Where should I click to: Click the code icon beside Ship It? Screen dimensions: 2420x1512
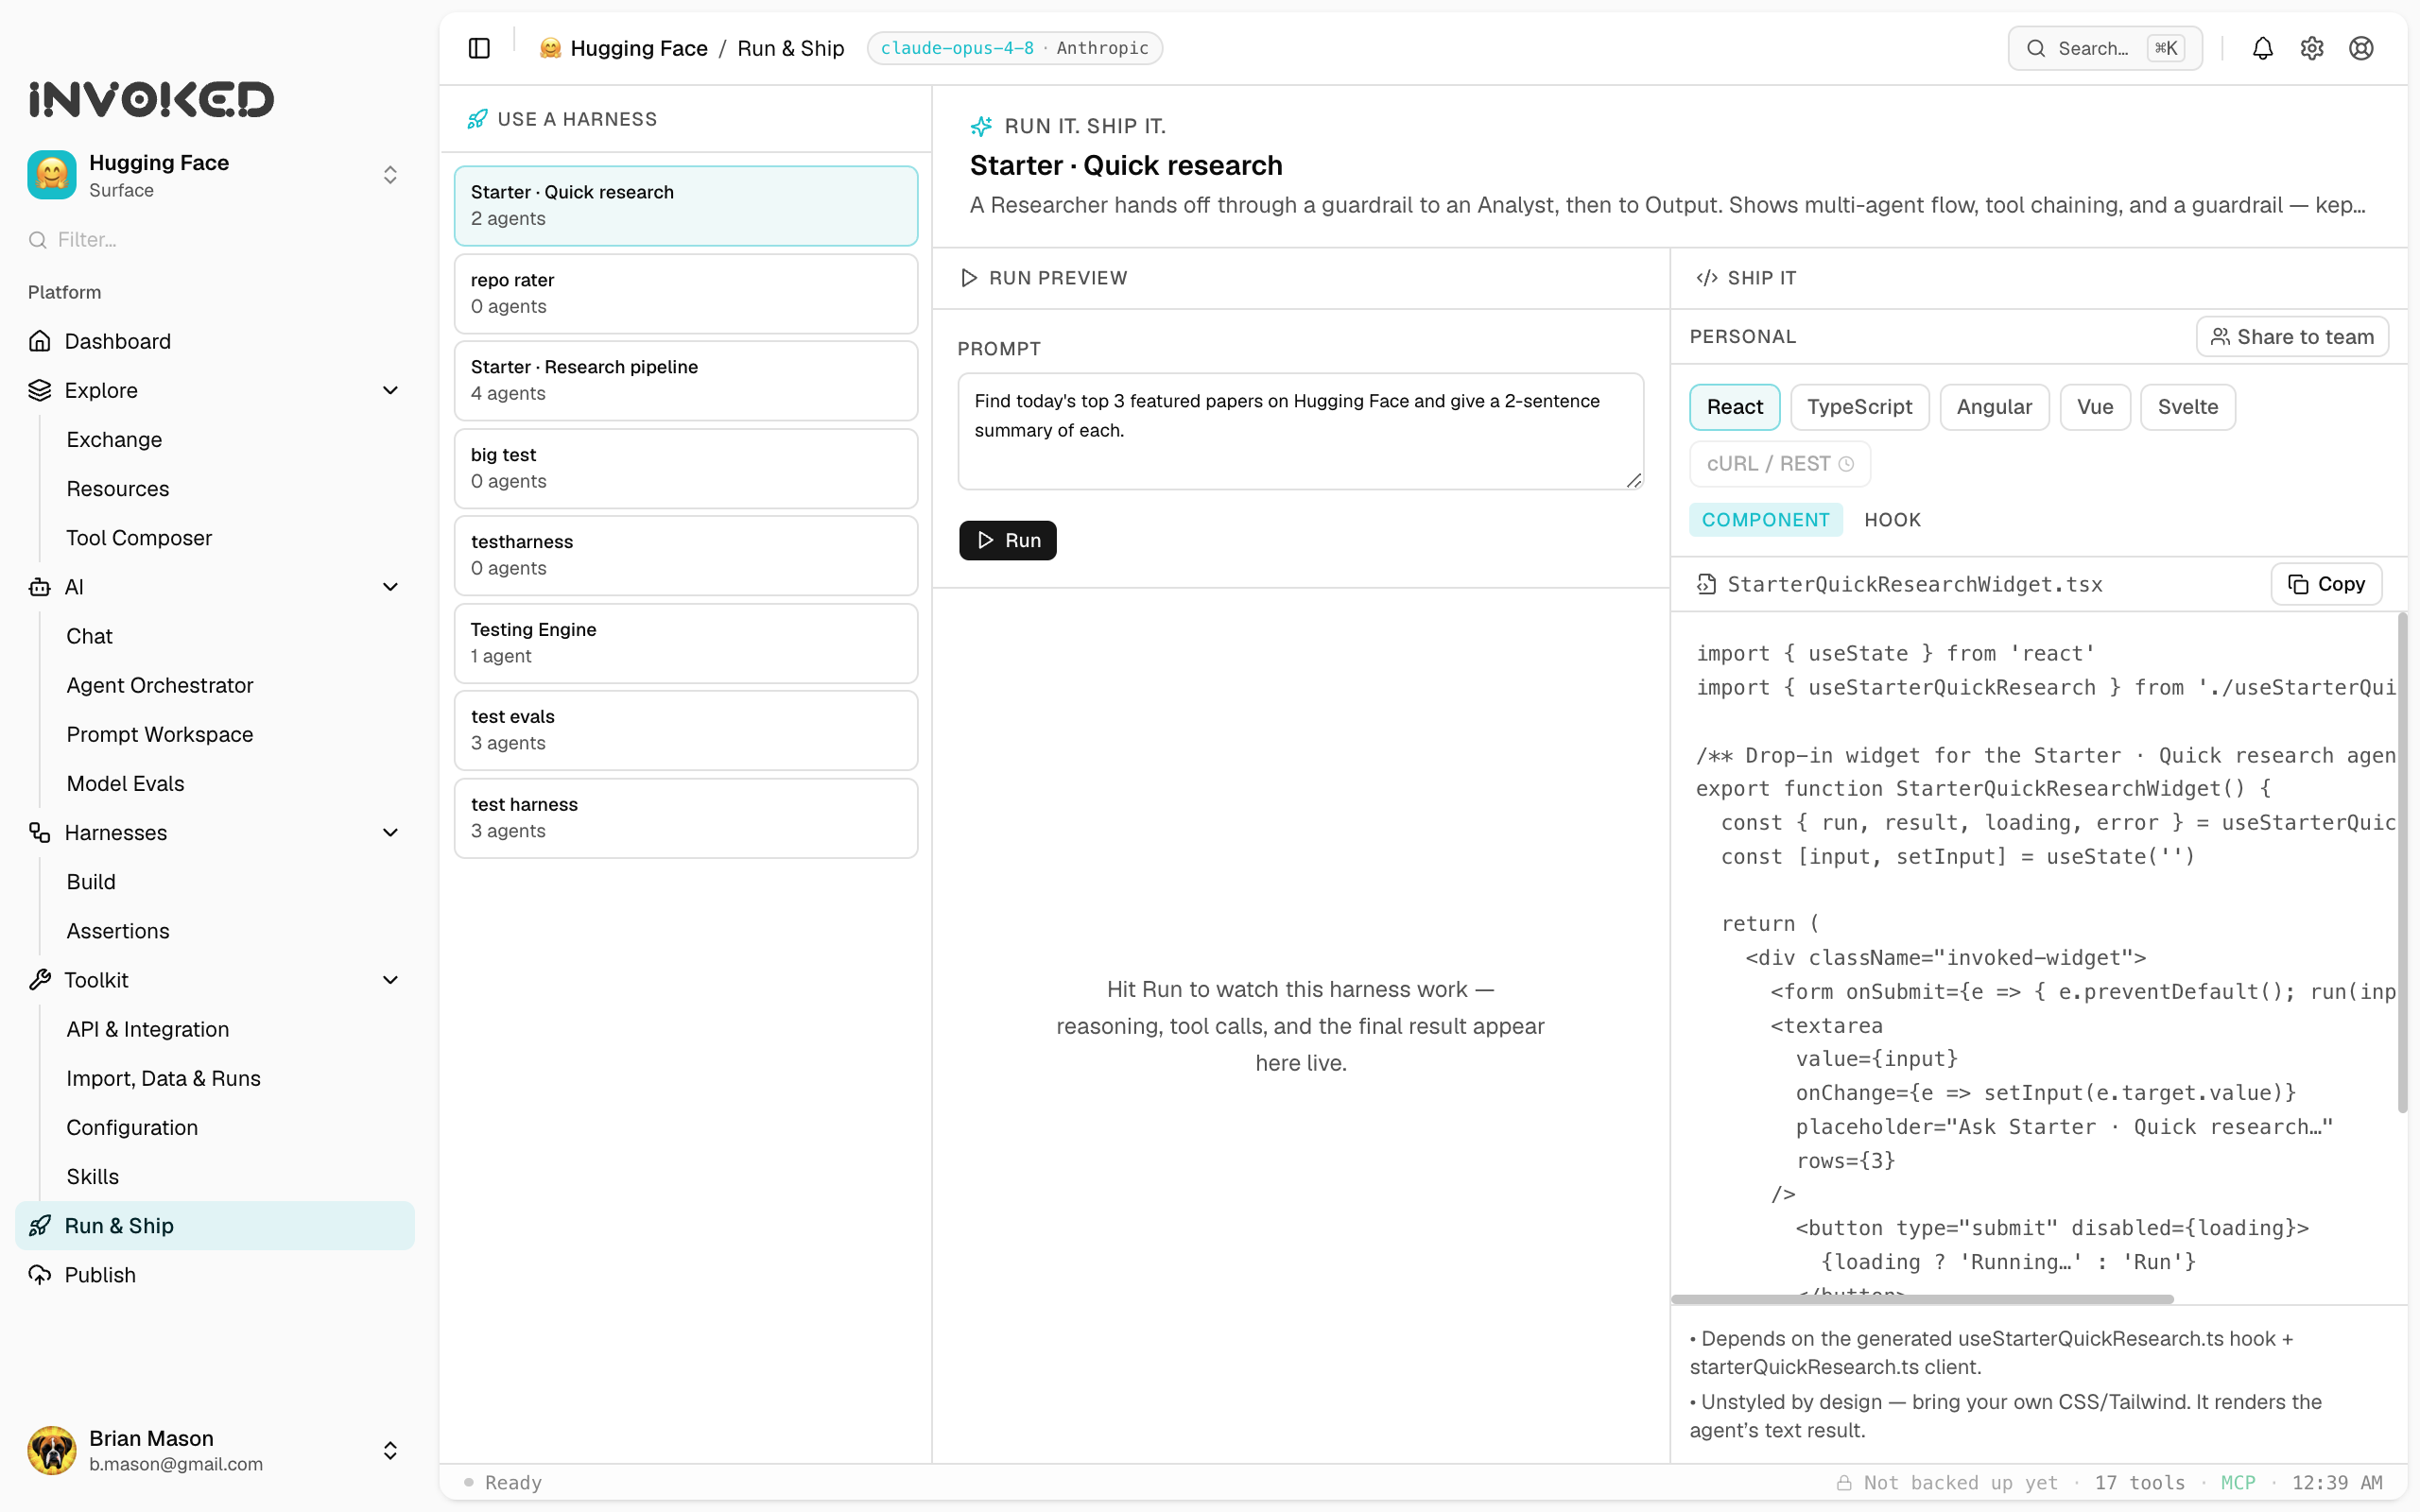[x=1707, y=277]
